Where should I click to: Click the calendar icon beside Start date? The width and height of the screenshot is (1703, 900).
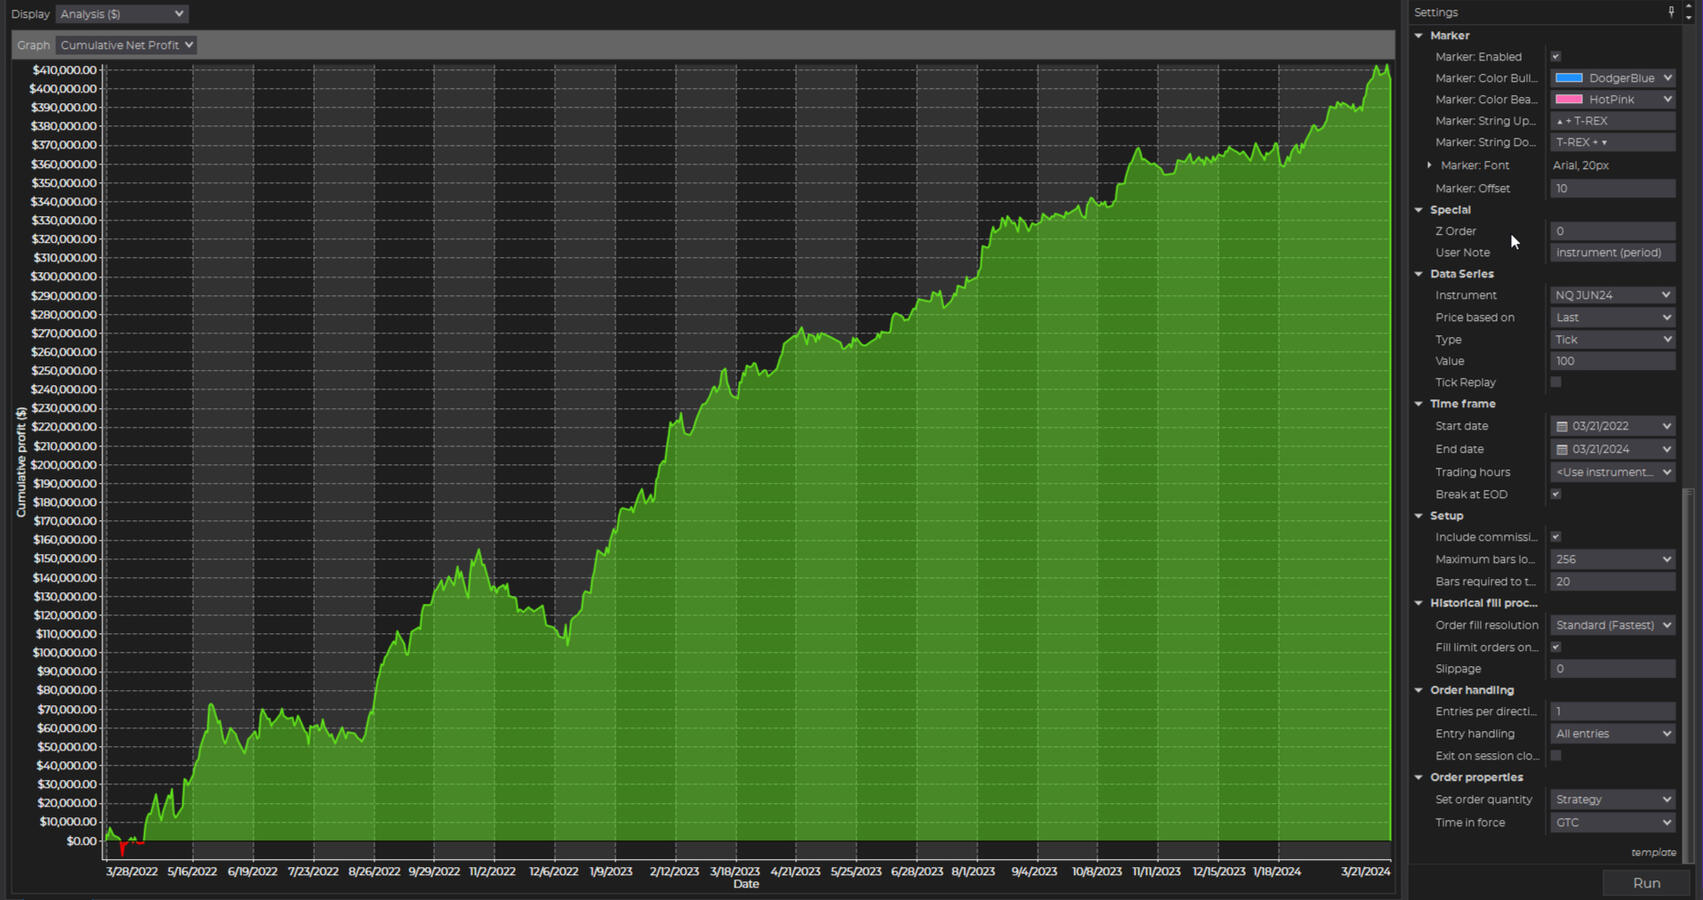pyautogui.click(x=1562, y=426)
